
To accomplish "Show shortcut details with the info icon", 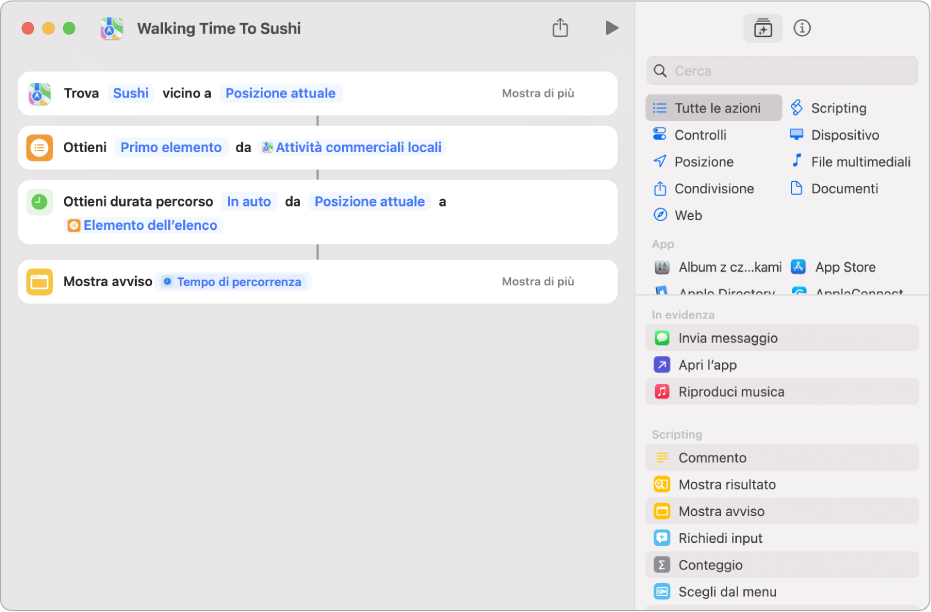I will [802, 28].
